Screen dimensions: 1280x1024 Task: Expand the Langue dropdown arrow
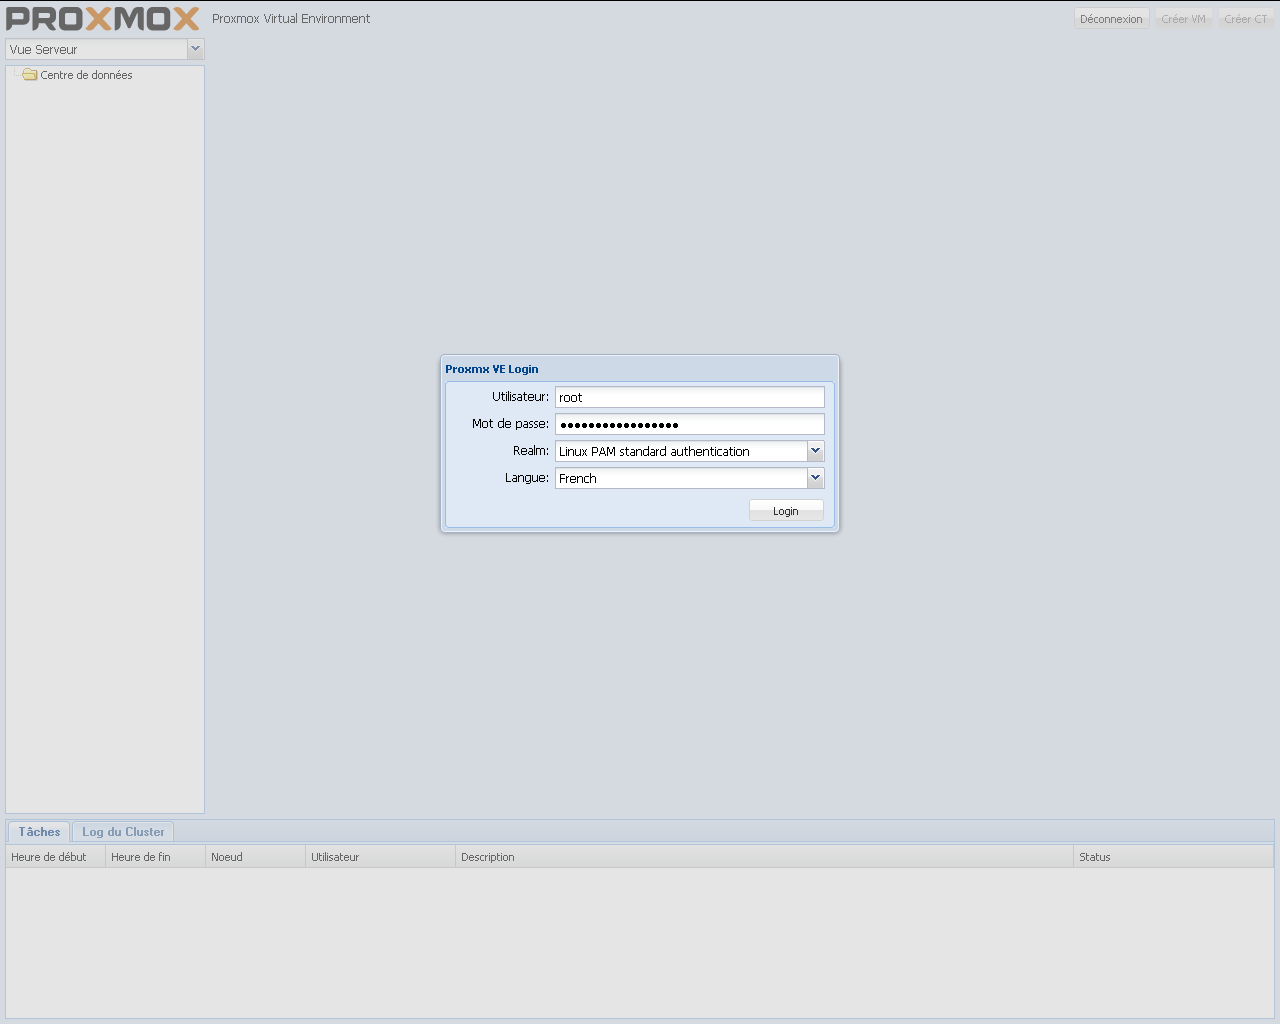815,478
